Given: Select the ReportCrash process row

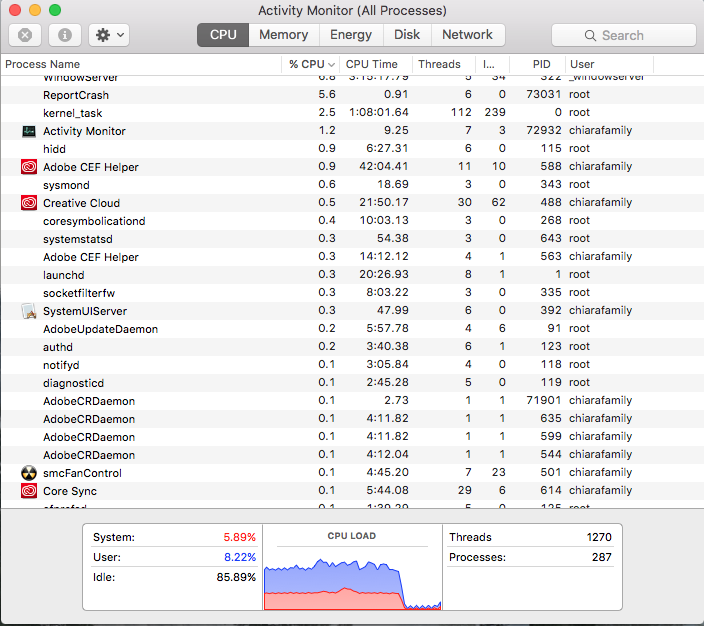Looking at the screenshot, I should coord(352,95).
